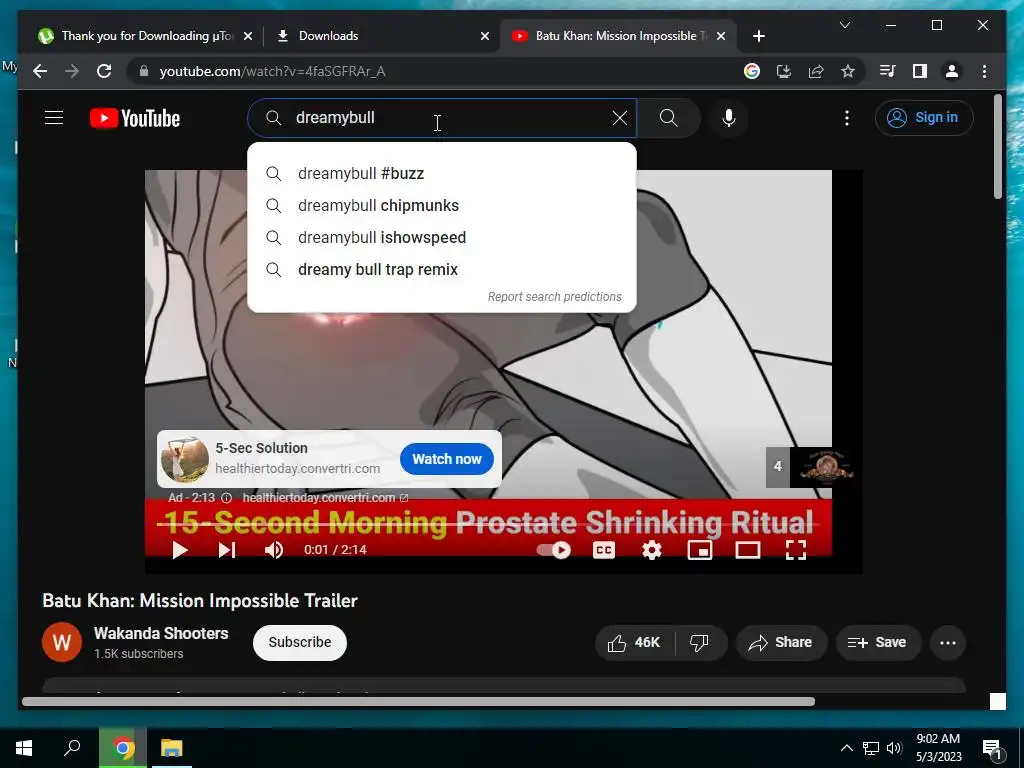Install app icon in address bar
Image resolution: width=1024 pixels, height=768 pixels.
pyautogui.click(x=784, y=71)
